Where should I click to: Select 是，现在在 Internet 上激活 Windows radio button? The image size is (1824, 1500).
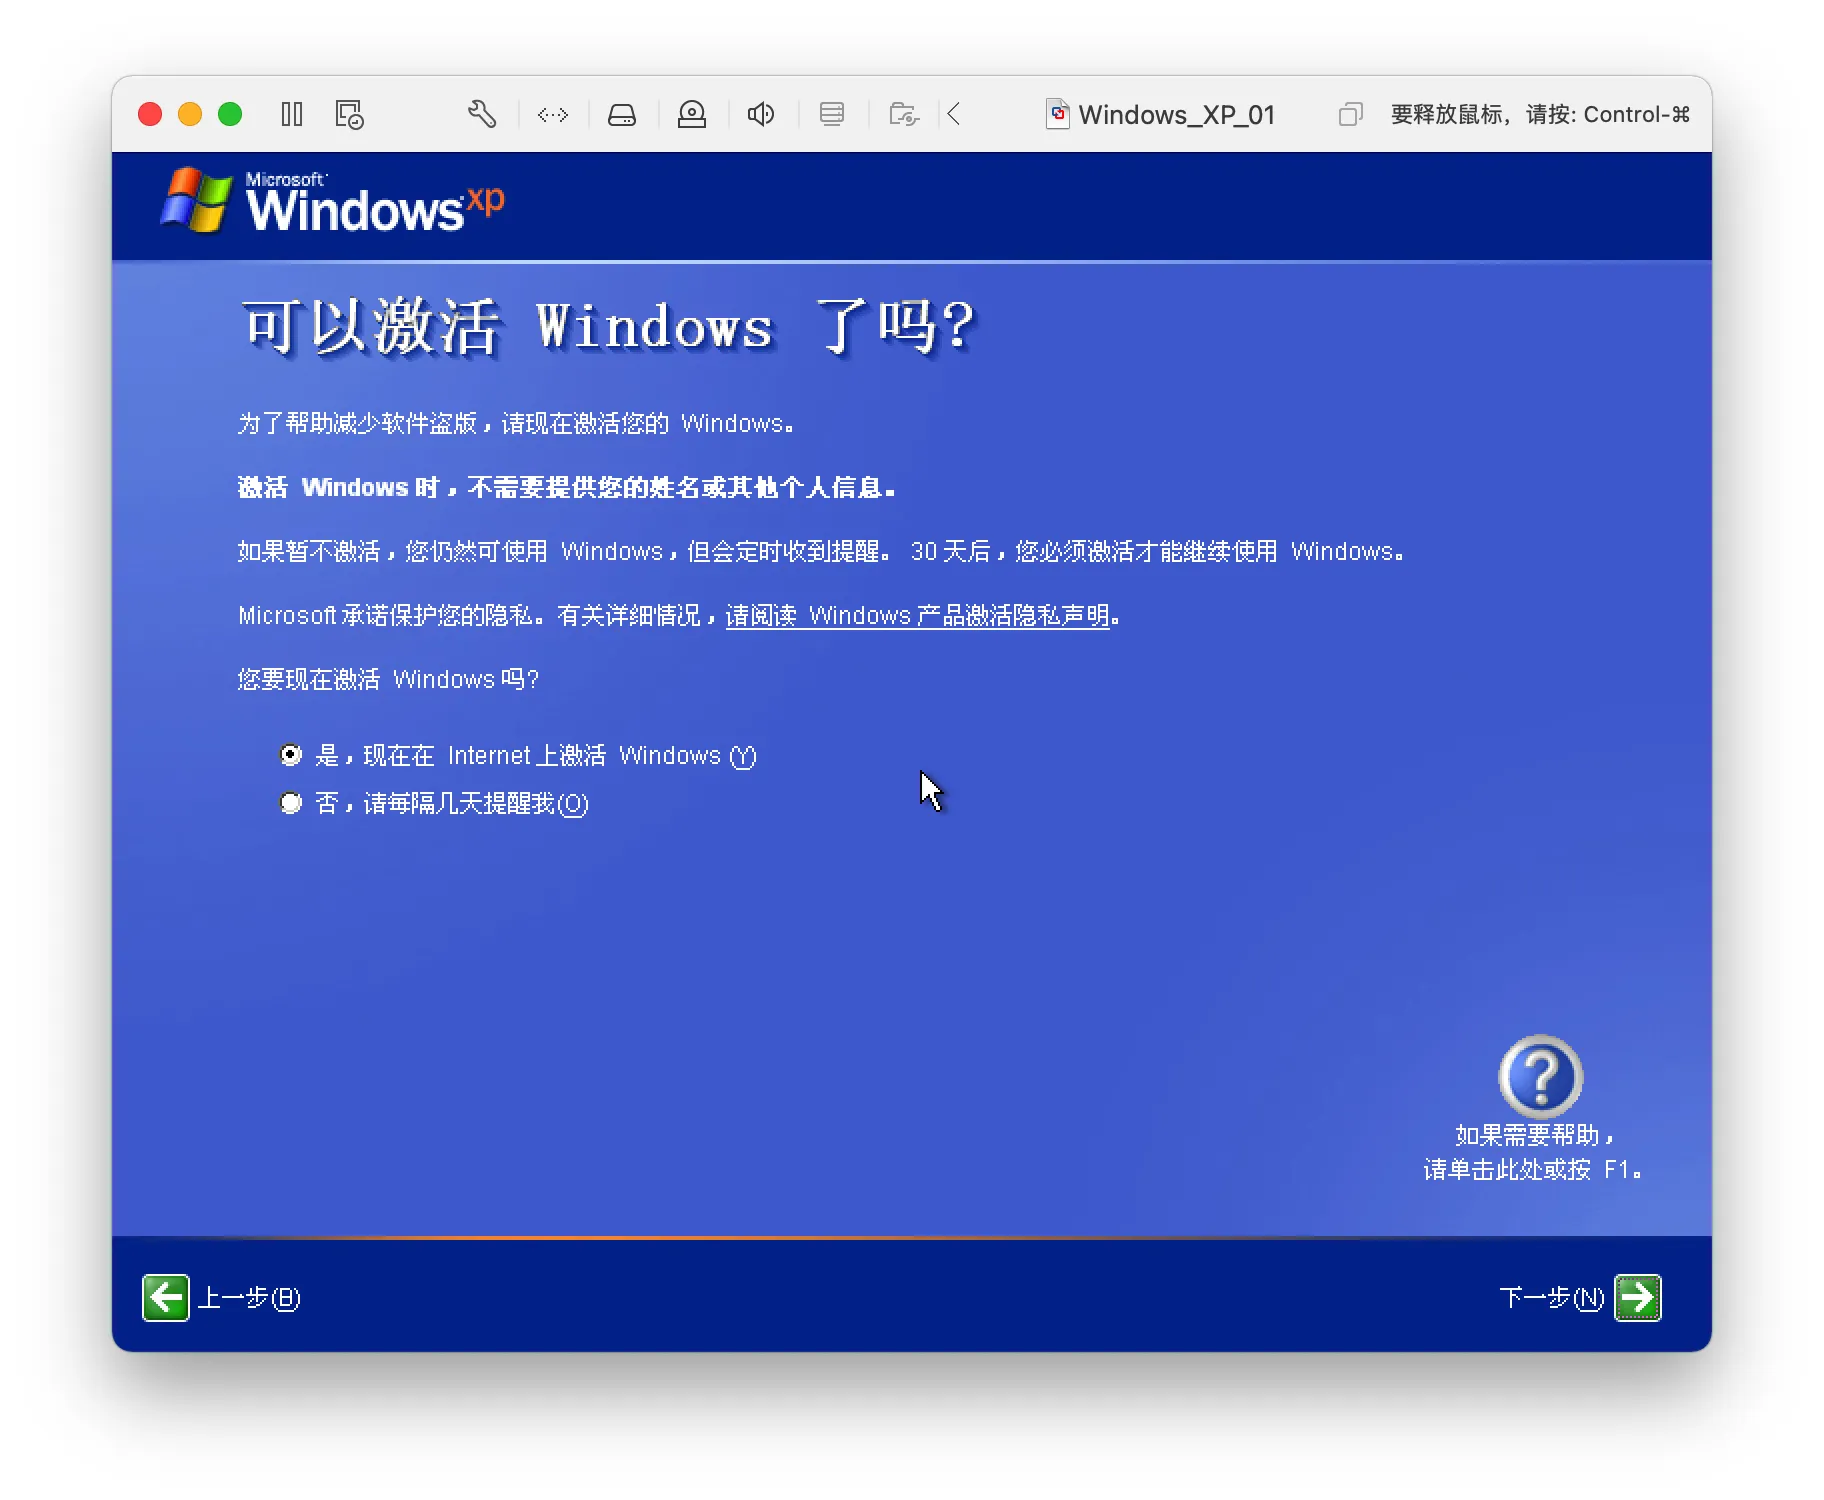(290, 755)
